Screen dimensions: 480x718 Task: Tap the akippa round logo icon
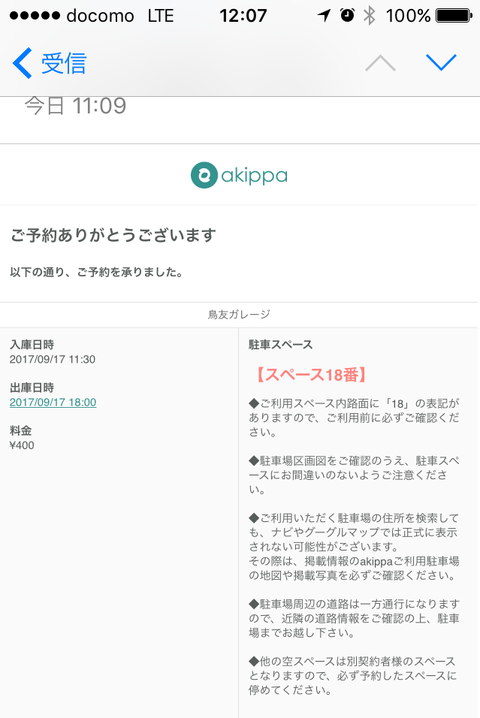click(x=204, y=175)
